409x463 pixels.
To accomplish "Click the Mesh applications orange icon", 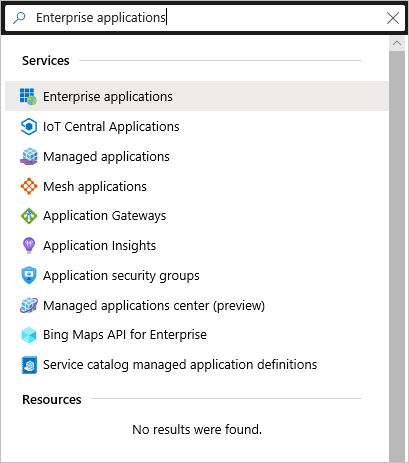I will pos(29,186).
